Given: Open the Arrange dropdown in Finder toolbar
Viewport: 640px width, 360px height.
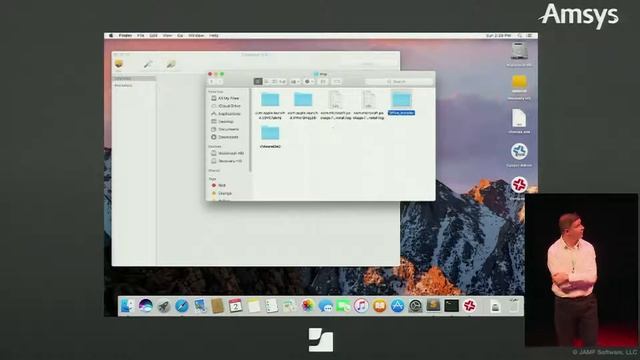Looking at the screenshot, I should [295, 82].
